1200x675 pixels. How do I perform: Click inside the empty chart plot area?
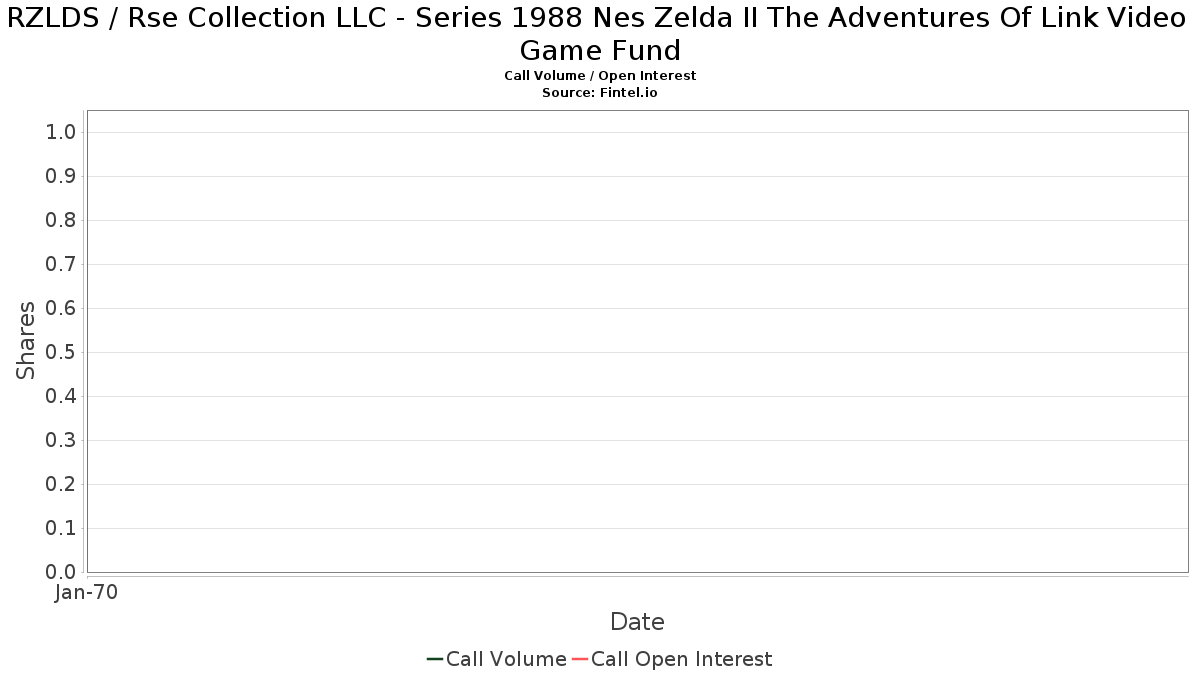pos(637,340)
